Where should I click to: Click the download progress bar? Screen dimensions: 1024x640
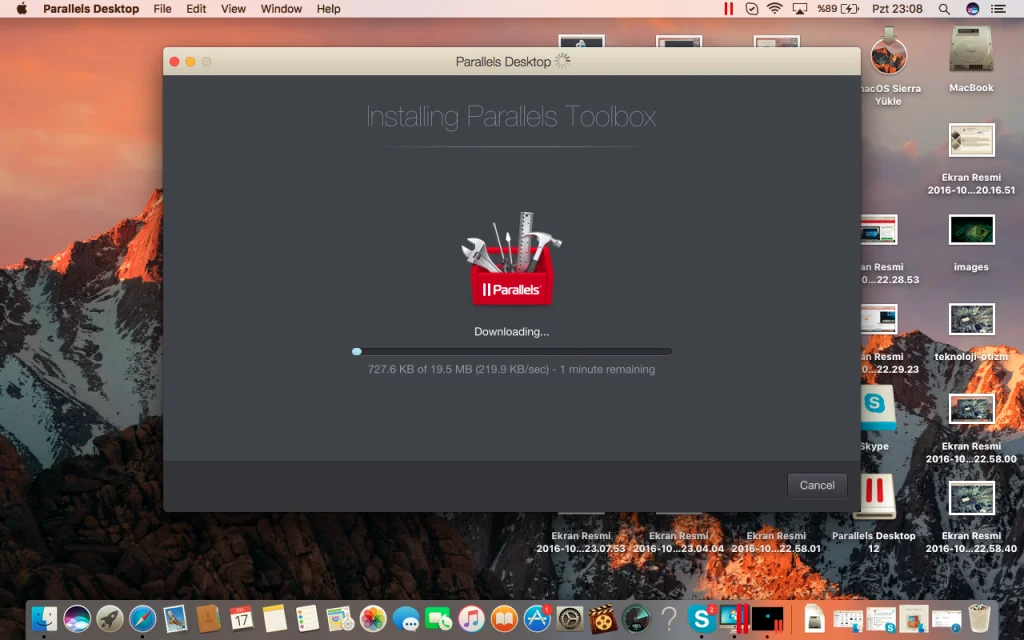coord(511,351)
